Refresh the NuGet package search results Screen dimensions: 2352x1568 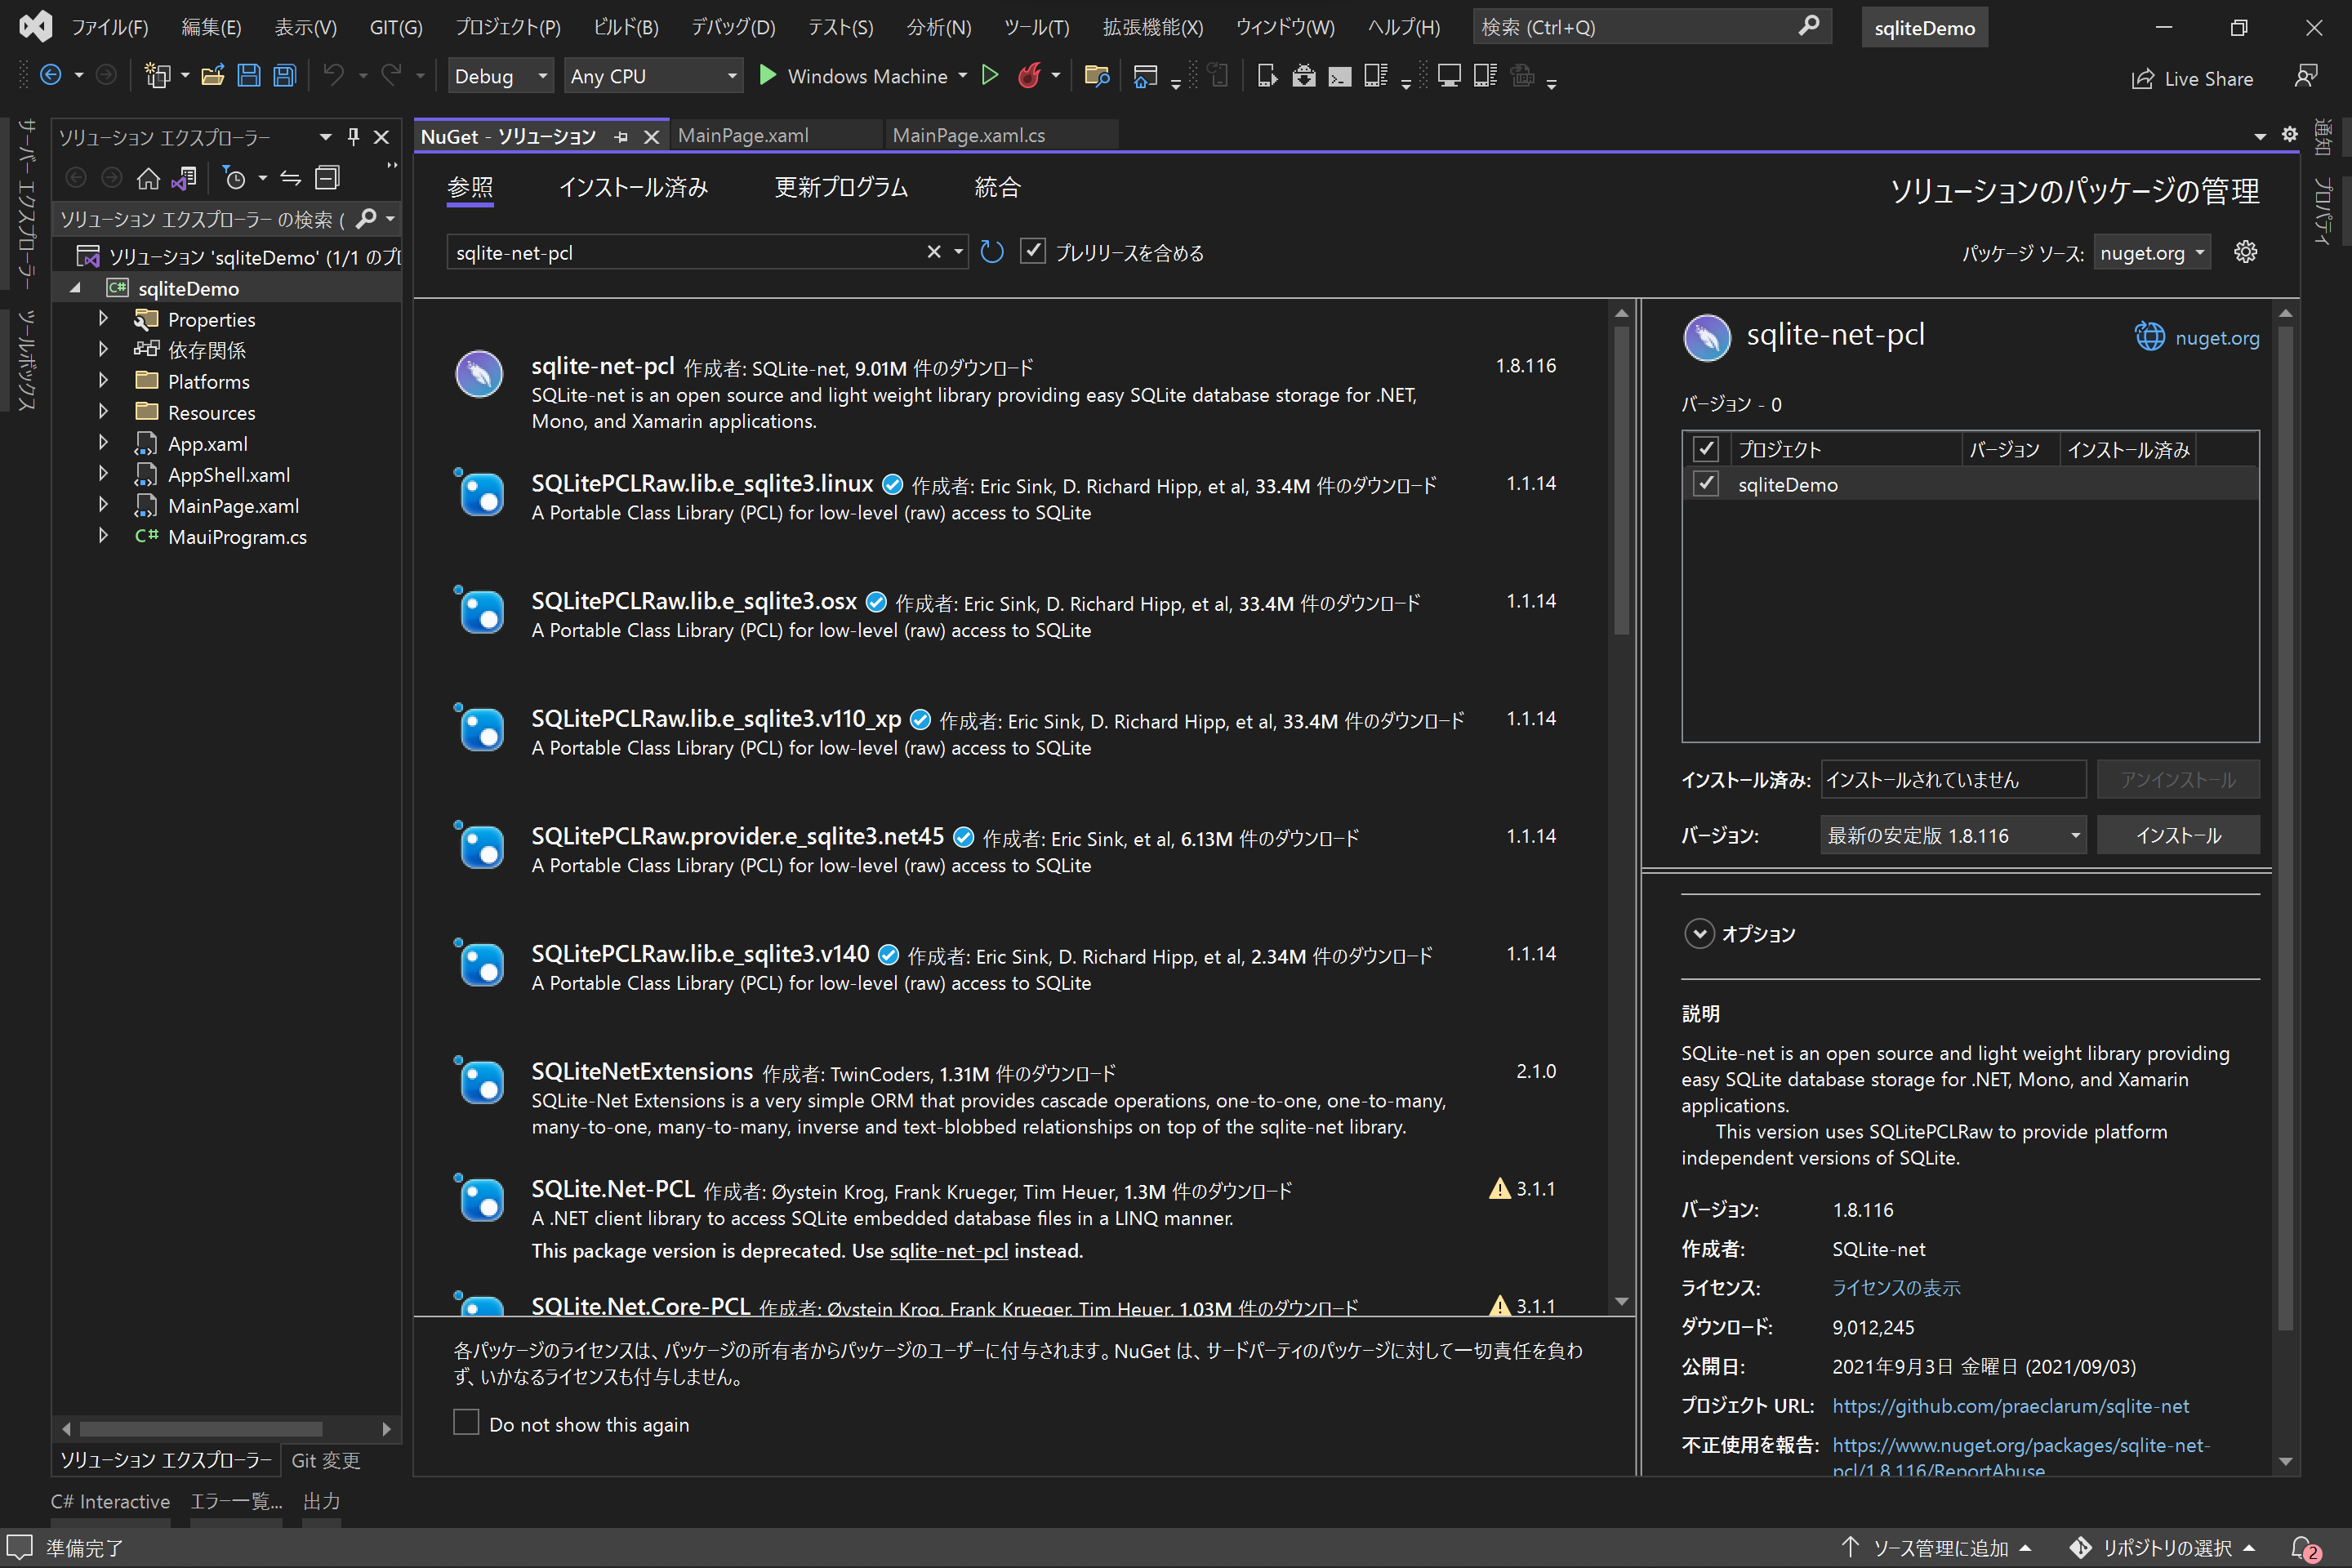point(991,252)
